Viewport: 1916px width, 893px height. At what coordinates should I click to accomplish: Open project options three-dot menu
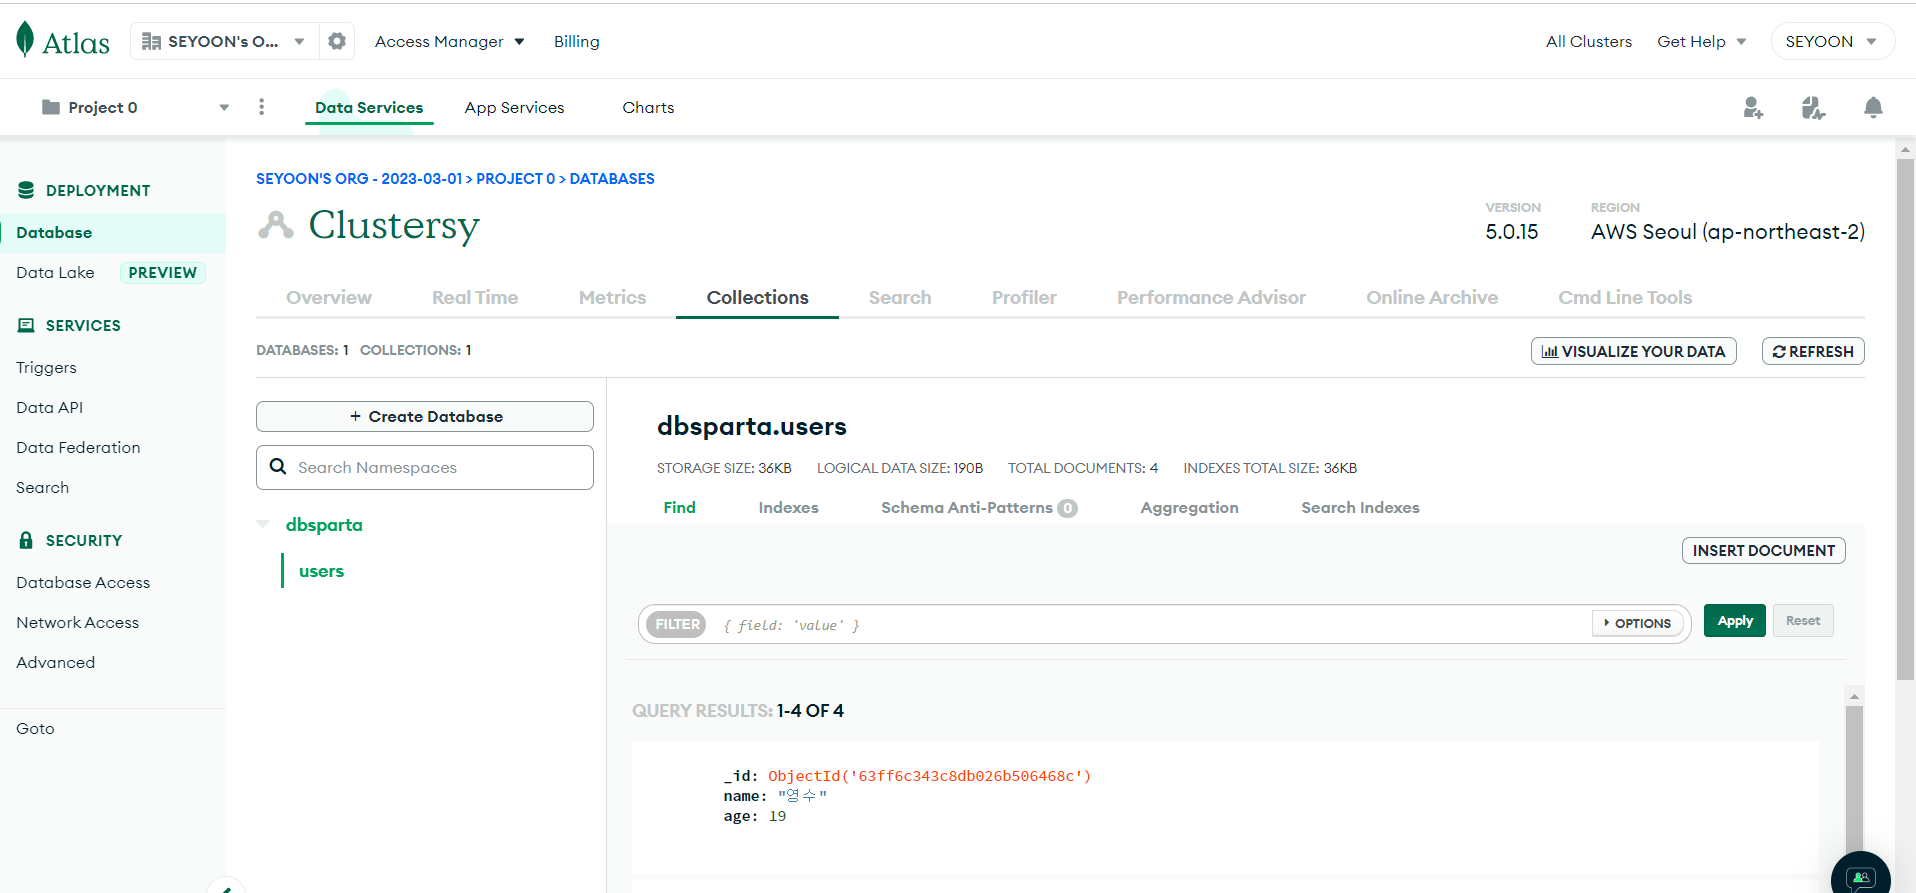262,107
